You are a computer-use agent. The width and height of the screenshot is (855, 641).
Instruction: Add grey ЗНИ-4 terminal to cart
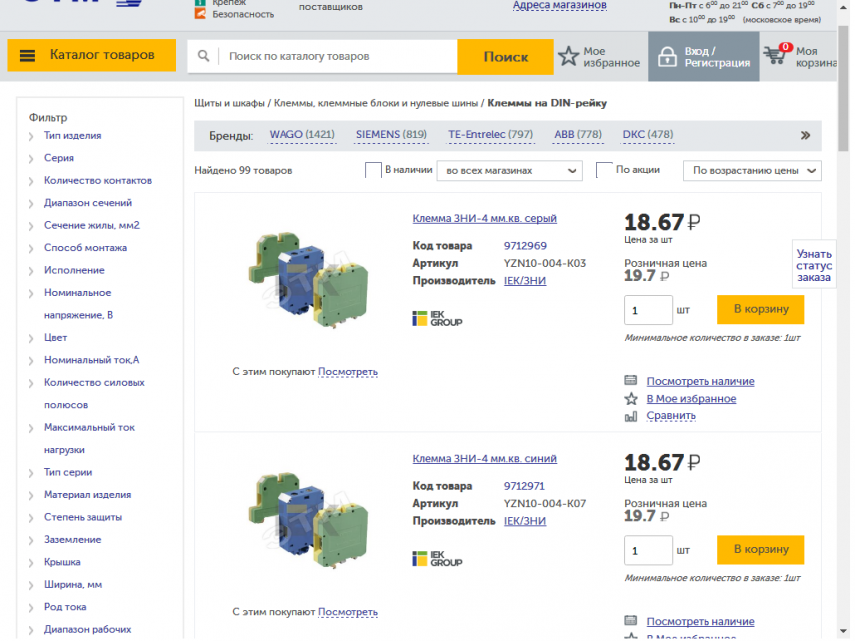point(760,309)
